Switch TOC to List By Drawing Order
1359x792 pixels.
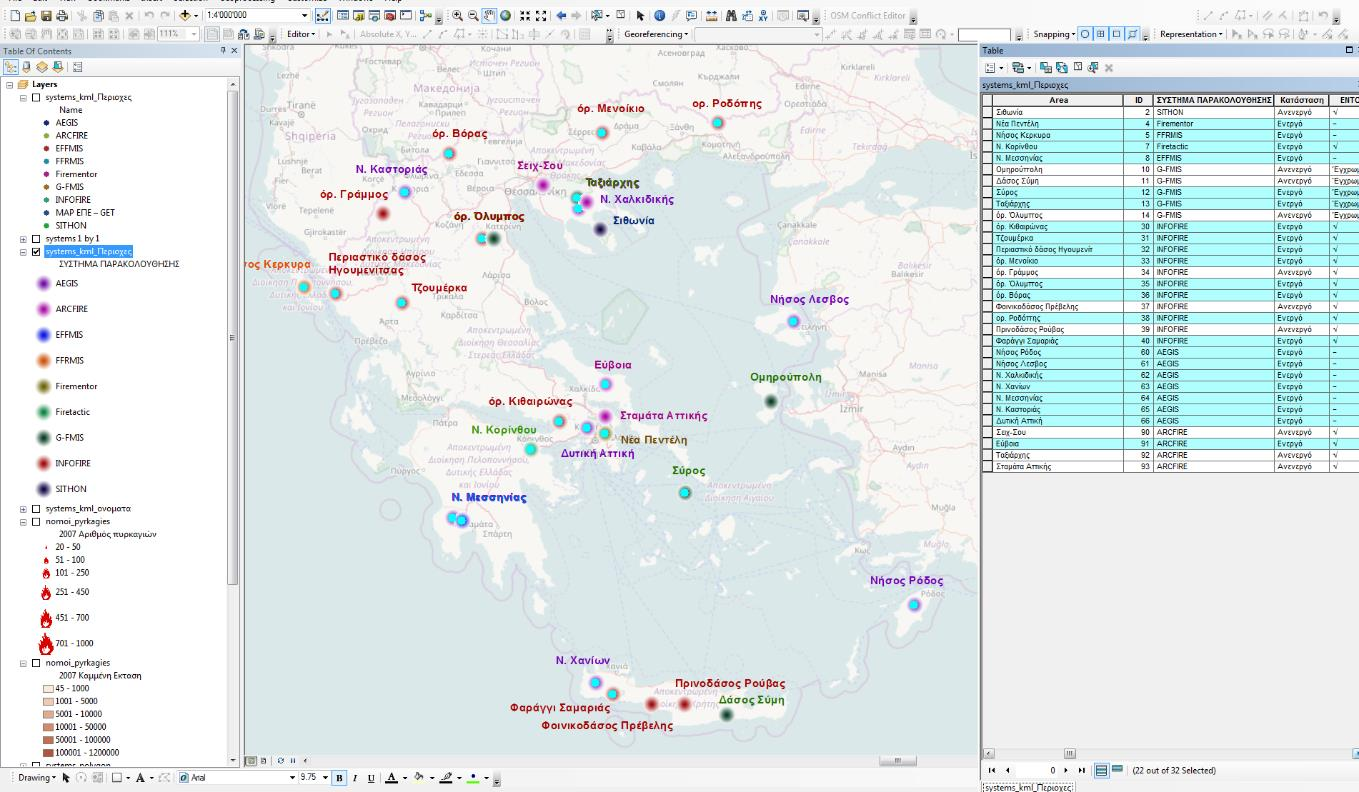point(11,67)
